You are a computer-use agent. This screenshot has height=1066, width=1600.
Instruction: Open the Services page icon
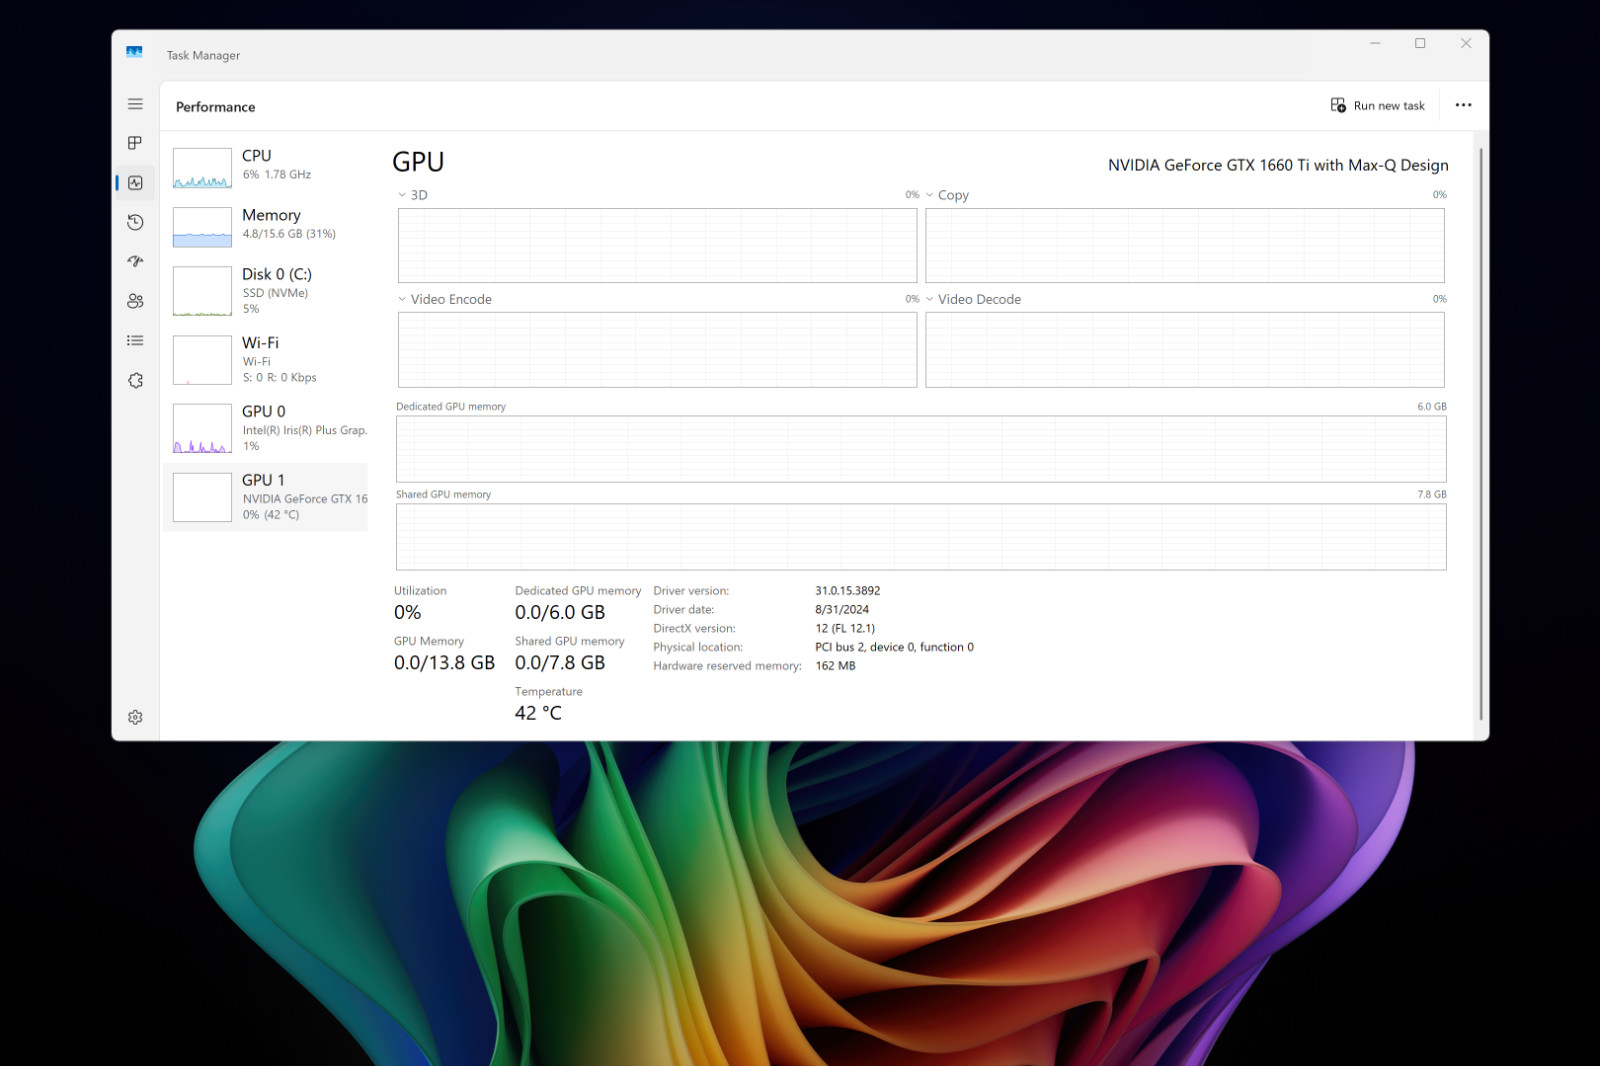pyautogui.click(x=135, y=380)
